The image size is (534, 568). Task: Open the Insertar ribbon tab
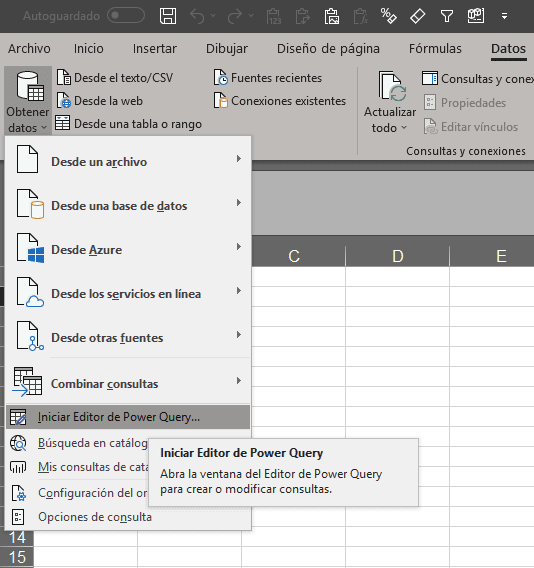(155, 49)
